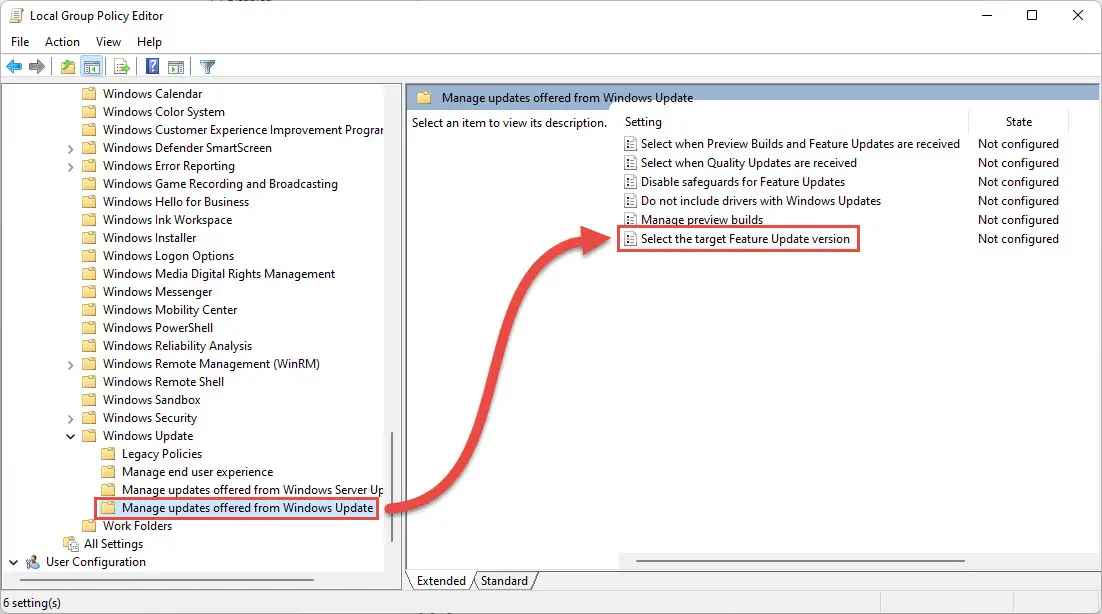Select Windows PowerShell folder
The height and width of the screenshot is (614, 1102).
point(158,328)
